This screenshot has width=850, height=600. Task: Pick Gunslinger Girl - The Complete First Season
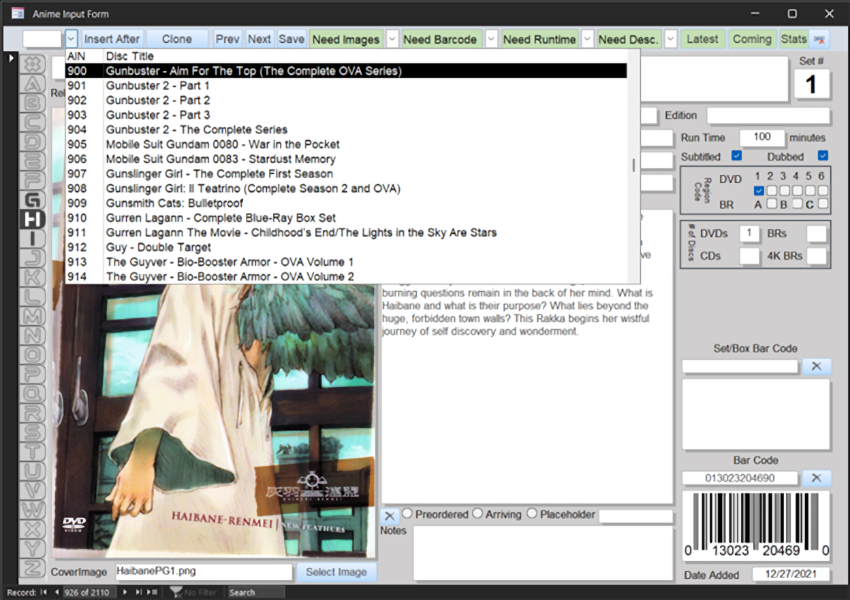[346, 173]
